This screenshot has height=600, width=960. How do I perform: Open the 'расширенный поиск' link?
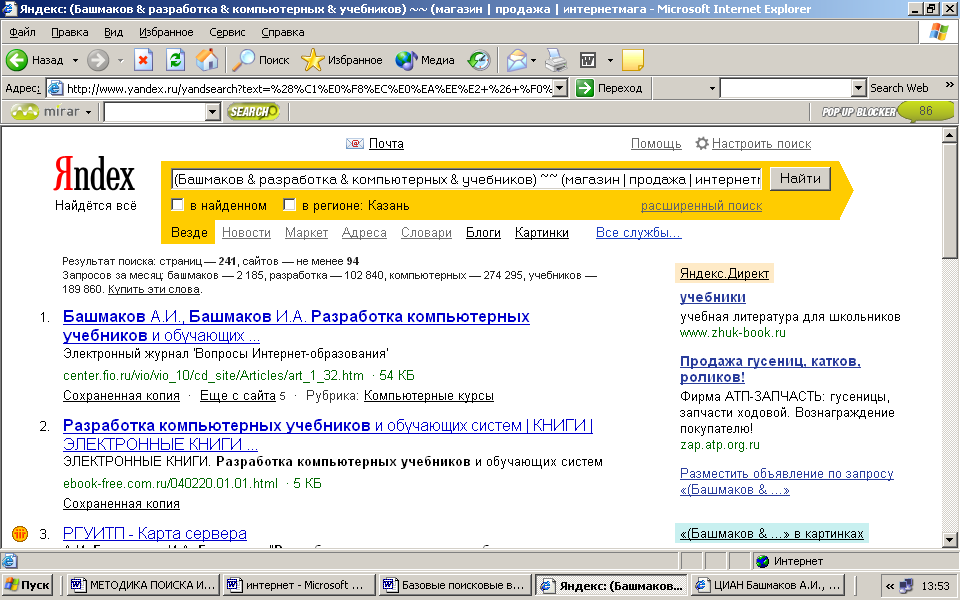point(702,206)
